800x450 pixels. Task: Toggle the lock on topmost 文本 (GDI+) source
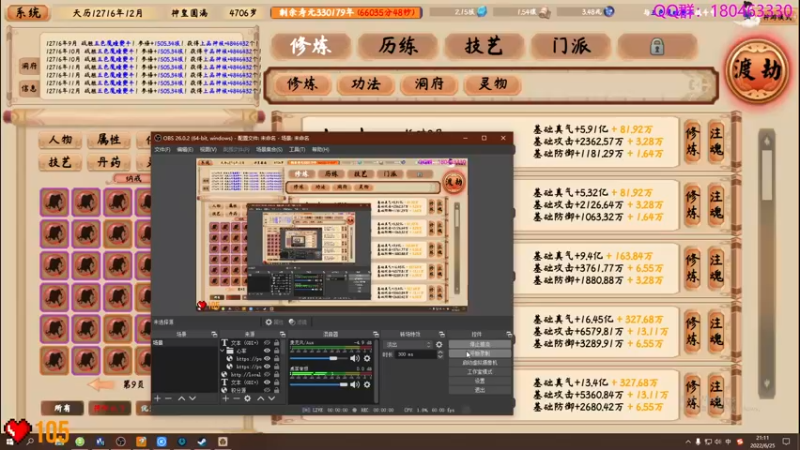277,343
